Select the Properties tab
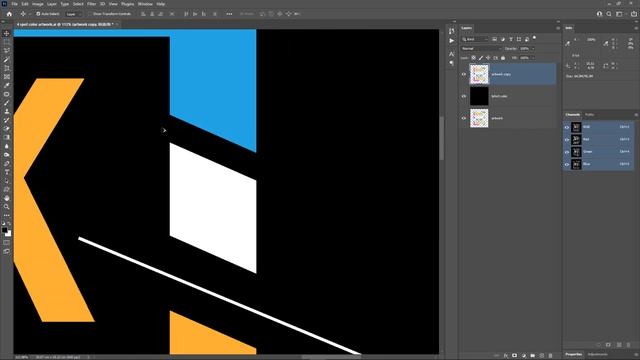Screen dimensions: 640x360 pos(573,354)
